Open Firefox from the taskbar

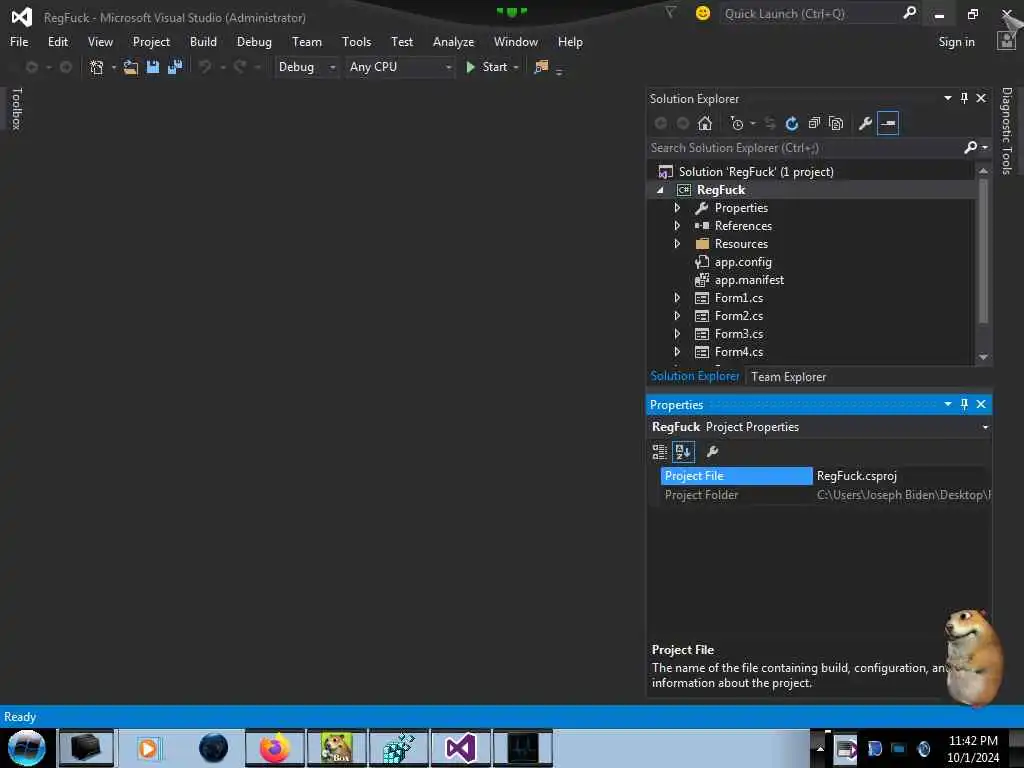[x=274, y=748]
